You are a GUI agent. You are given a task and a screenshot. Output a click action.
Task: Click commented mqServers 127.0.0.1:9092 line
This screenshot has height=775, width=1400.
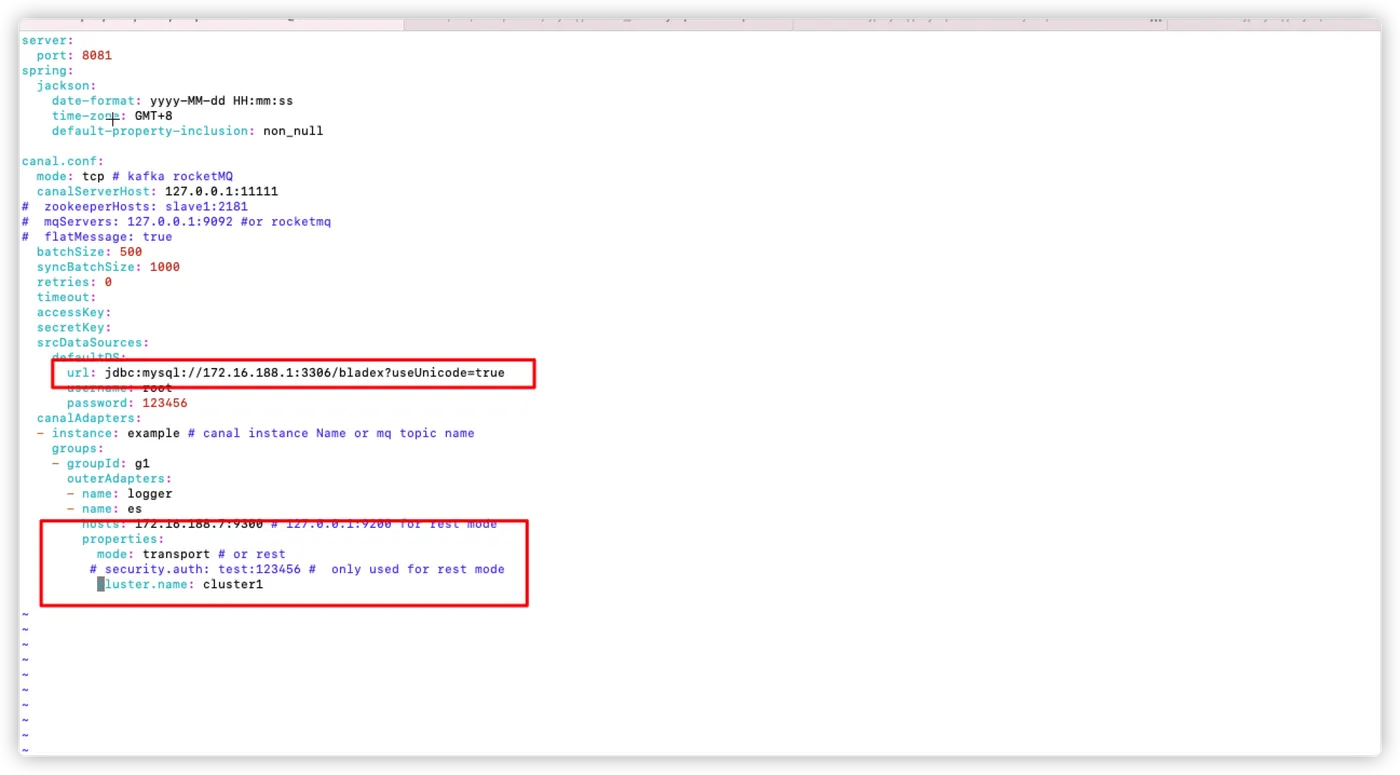tap(176, 221)
